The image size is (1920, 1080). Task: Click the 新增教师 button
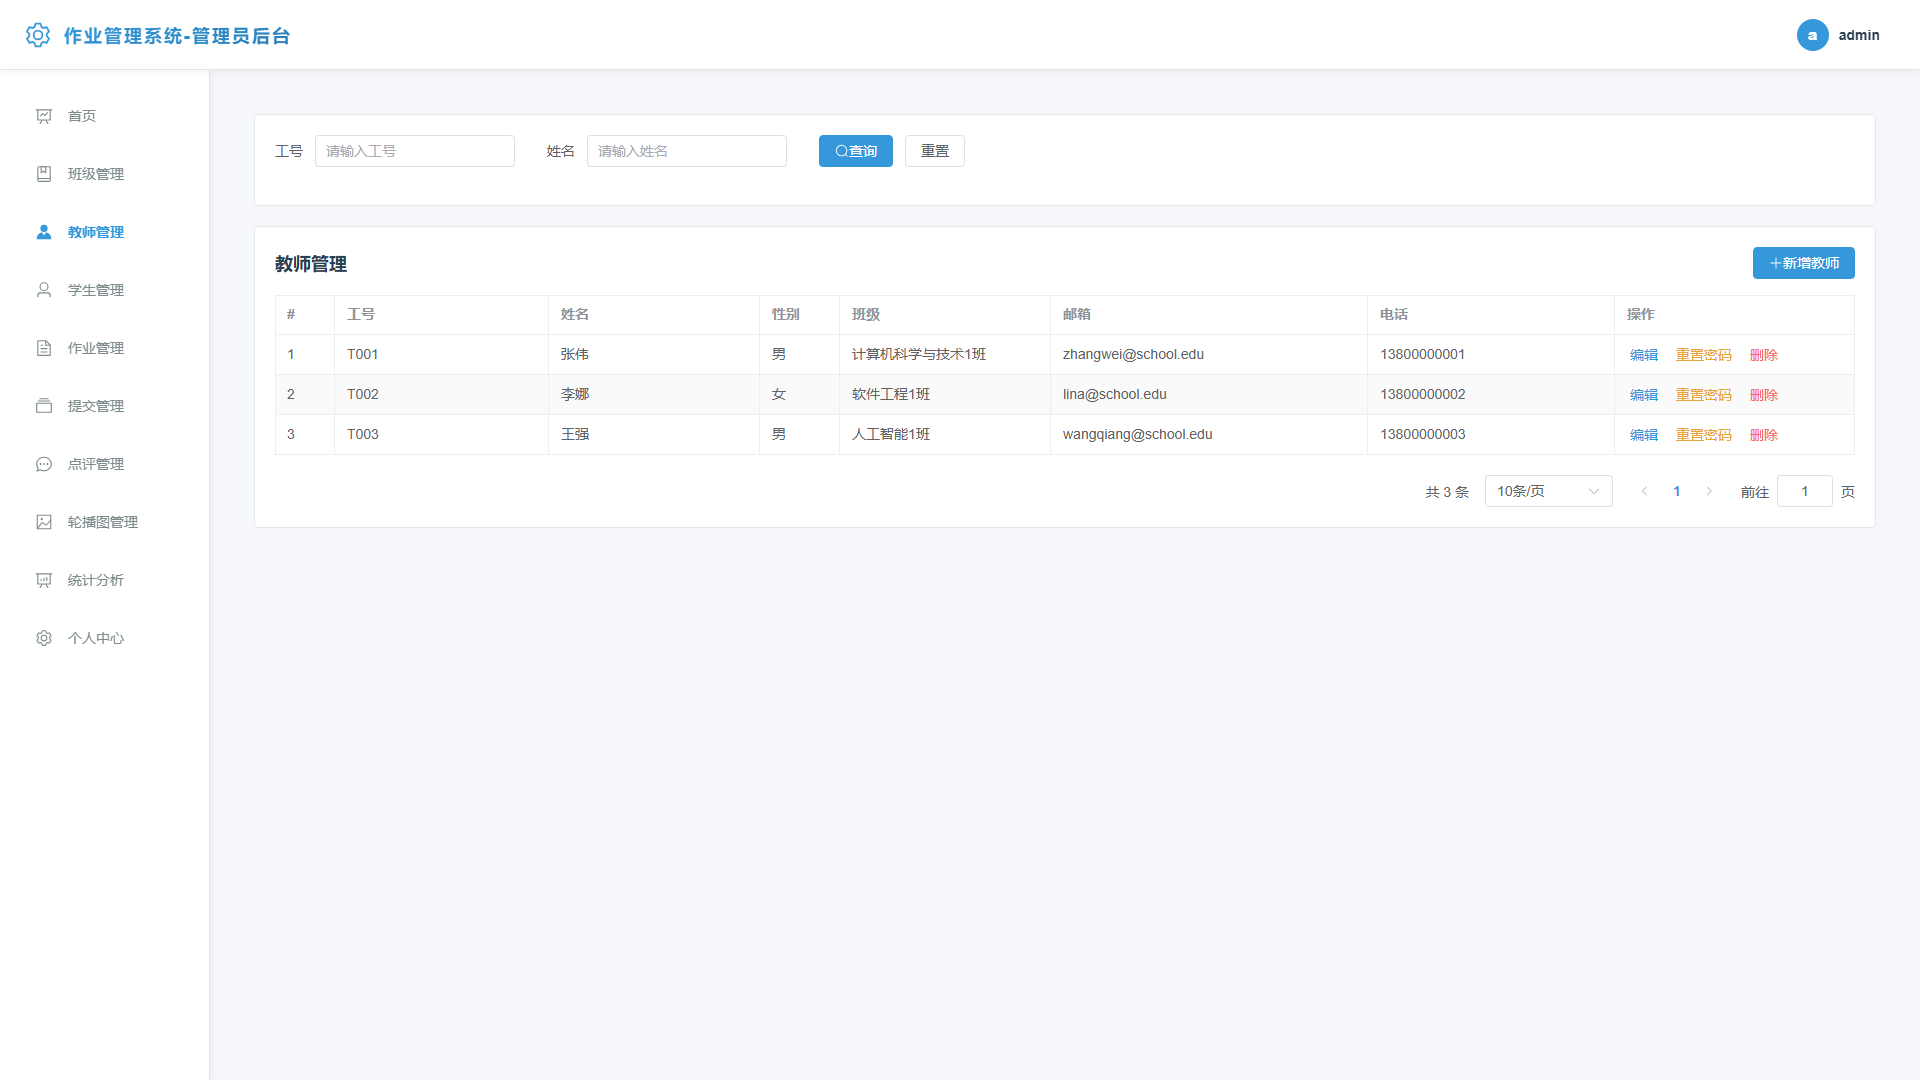tap(1803, 263)
